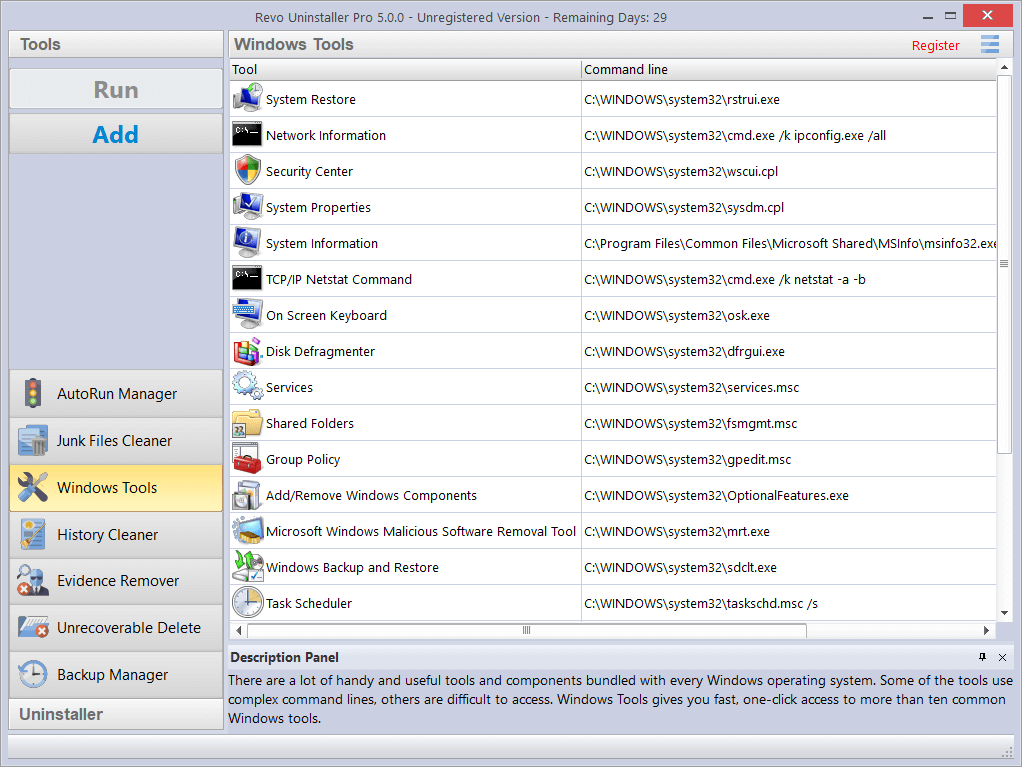Sort by the Command line column header

pos(789,69)
